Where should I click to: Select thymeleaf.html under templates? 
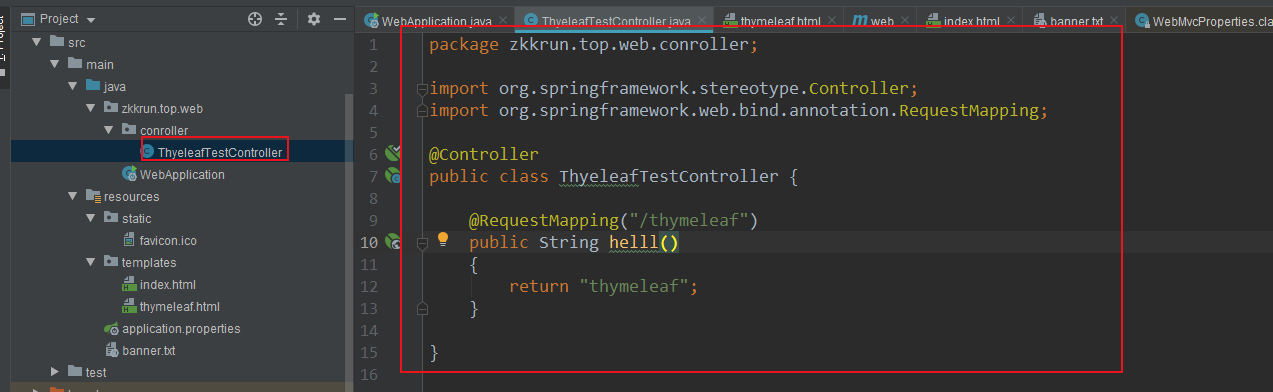pos(180,306)
